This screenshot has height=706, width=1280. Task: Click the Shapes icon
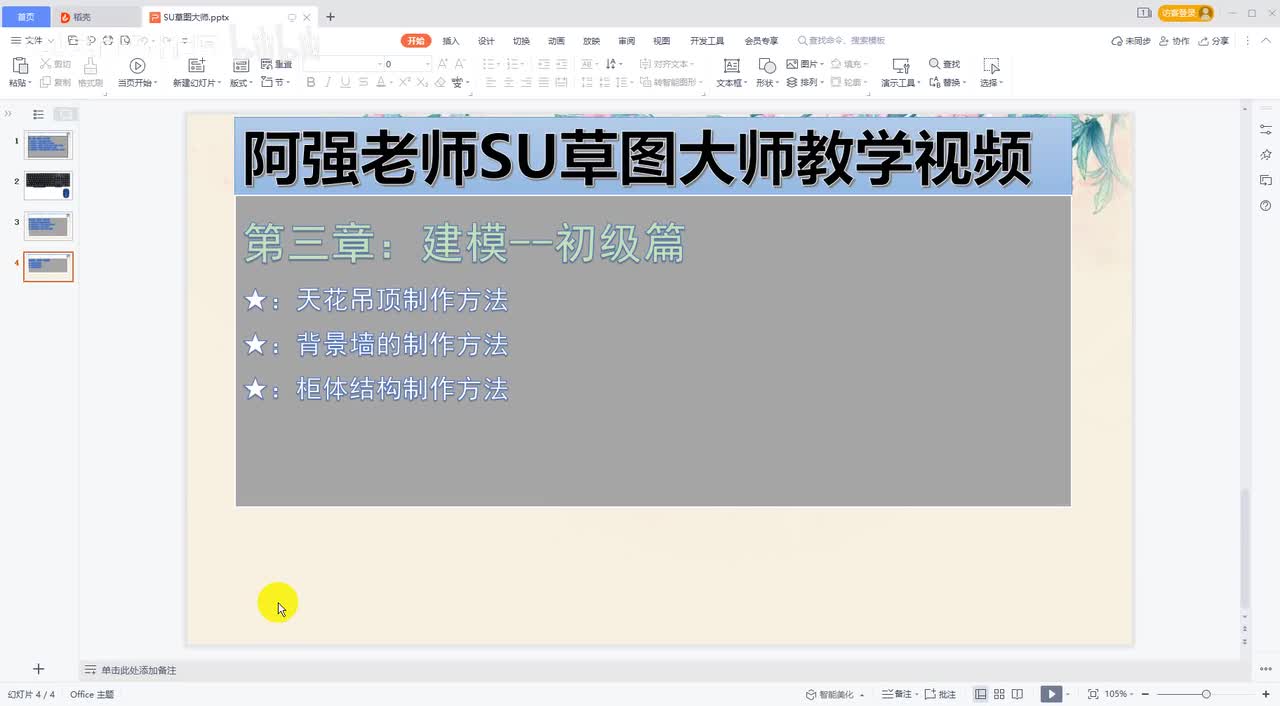point(767,66)
